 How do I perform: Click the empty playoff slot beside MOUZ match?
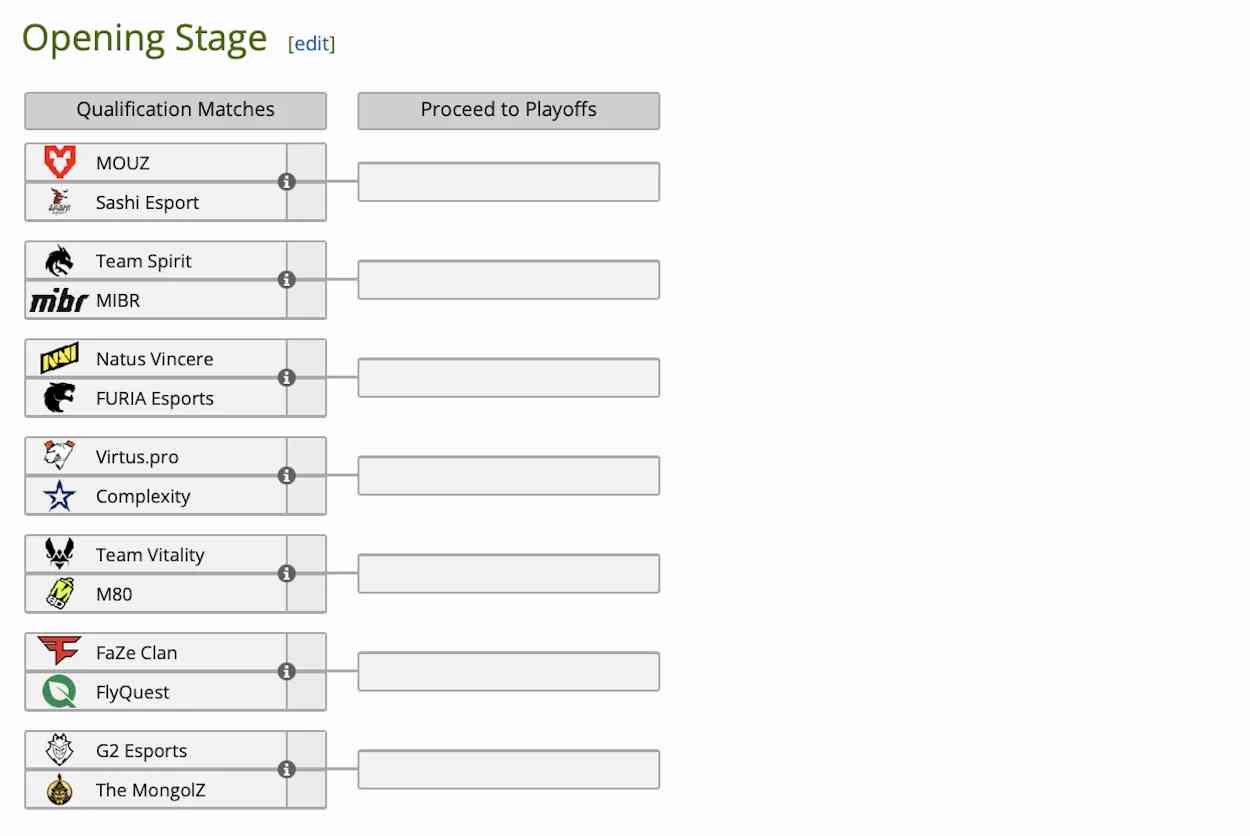click(x=508, y=182)
